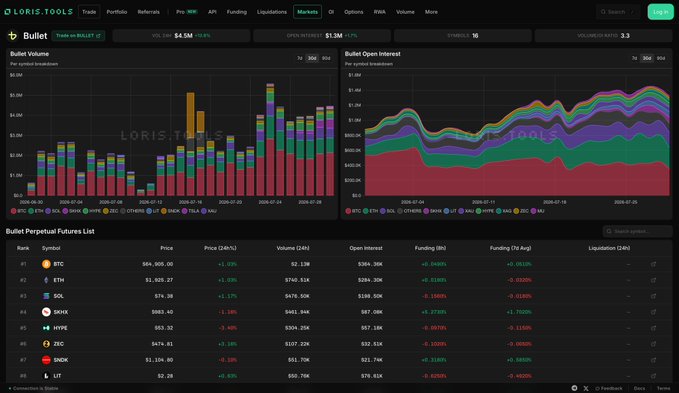679x393 pixels.
Task: Sort table by Funding (8h) column
Action: point(430,248)
